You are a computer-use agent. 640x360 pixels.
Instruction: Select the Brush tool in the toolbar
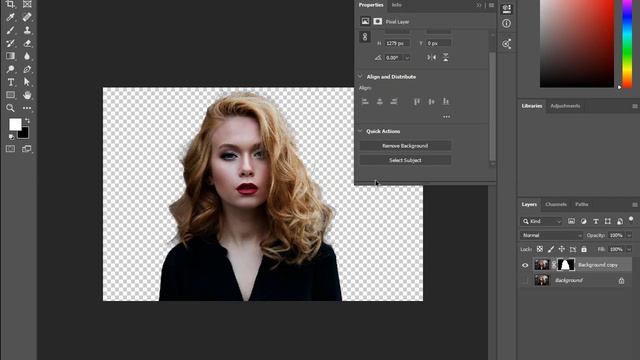pos(10,30)
